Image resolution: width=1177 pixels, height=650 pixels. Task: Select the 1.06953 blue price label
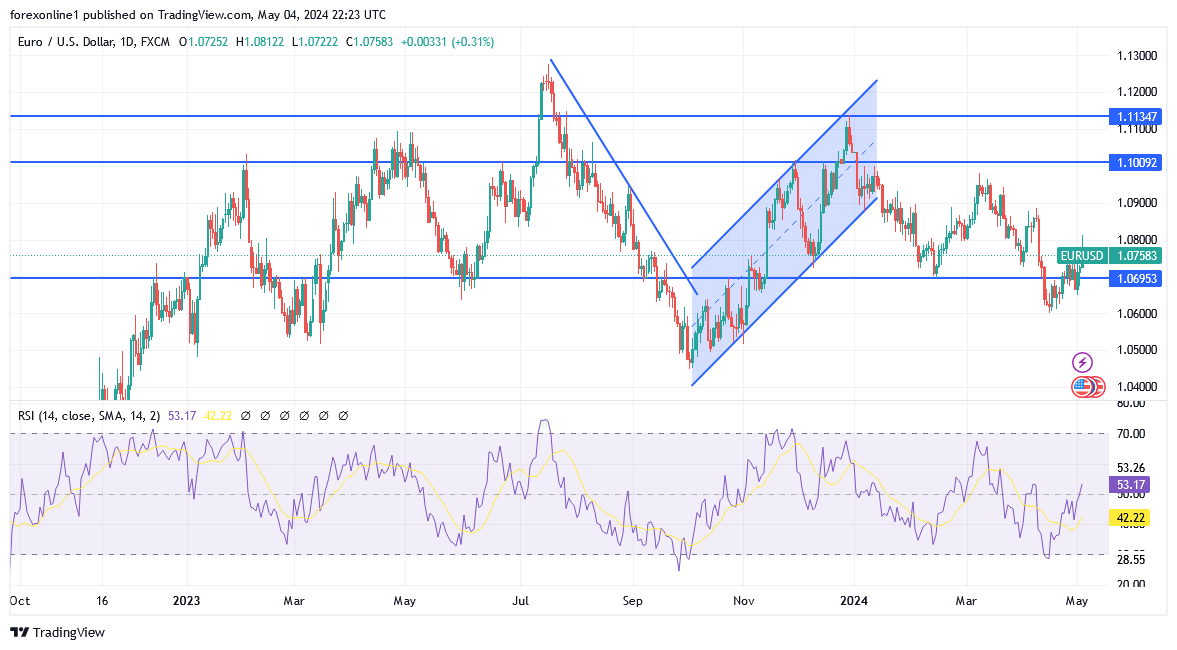(1136, 278)
